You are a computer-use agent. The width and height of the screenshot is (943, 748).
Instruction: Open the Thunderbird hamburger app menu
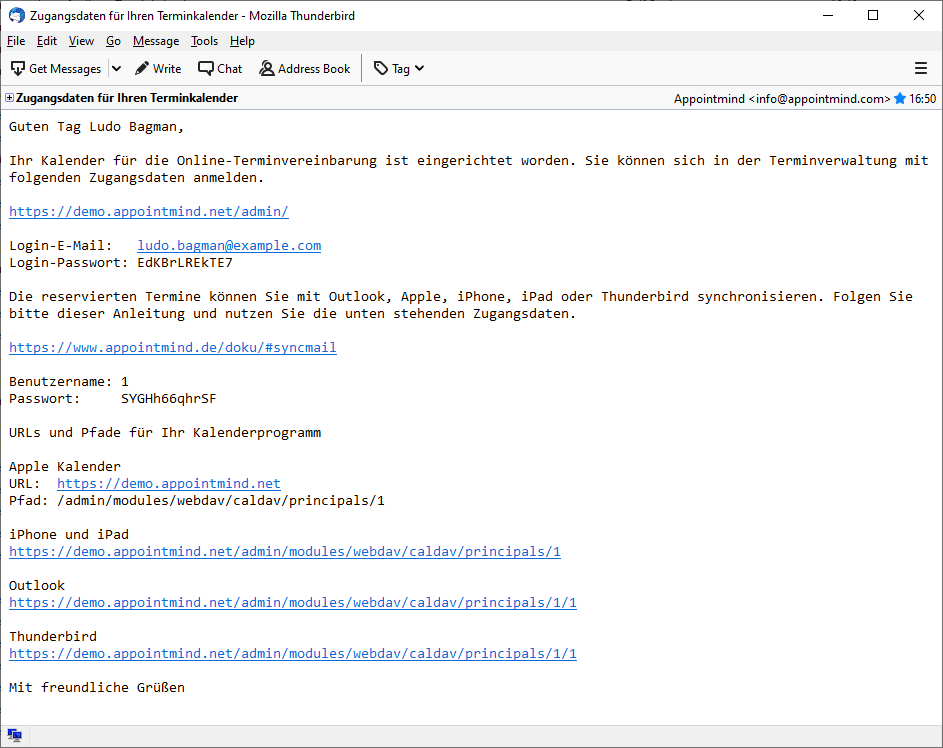coord(921,69)
